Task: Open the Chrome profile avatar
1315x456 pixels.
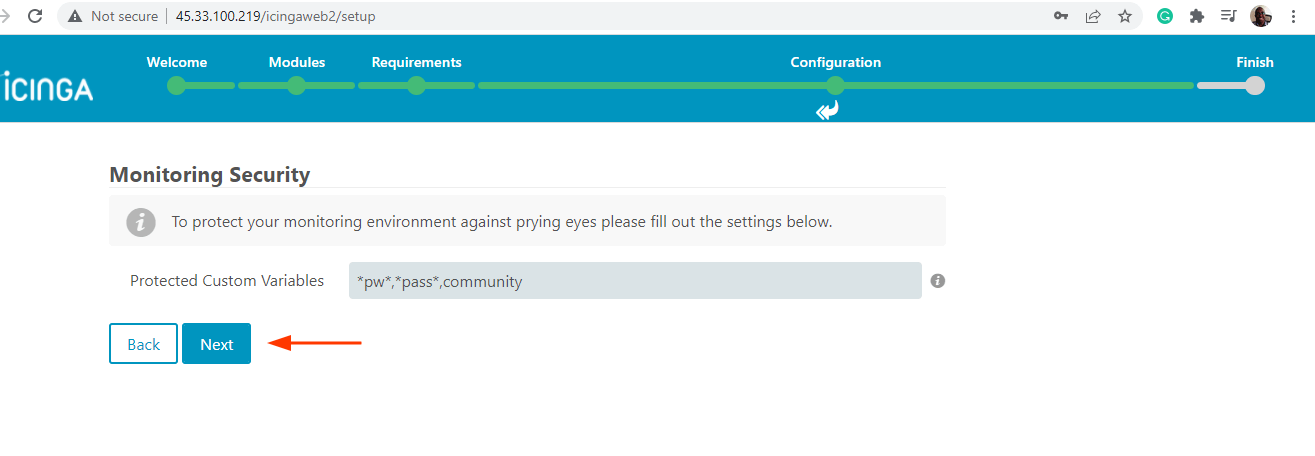Action: [x=1261, y=16]
